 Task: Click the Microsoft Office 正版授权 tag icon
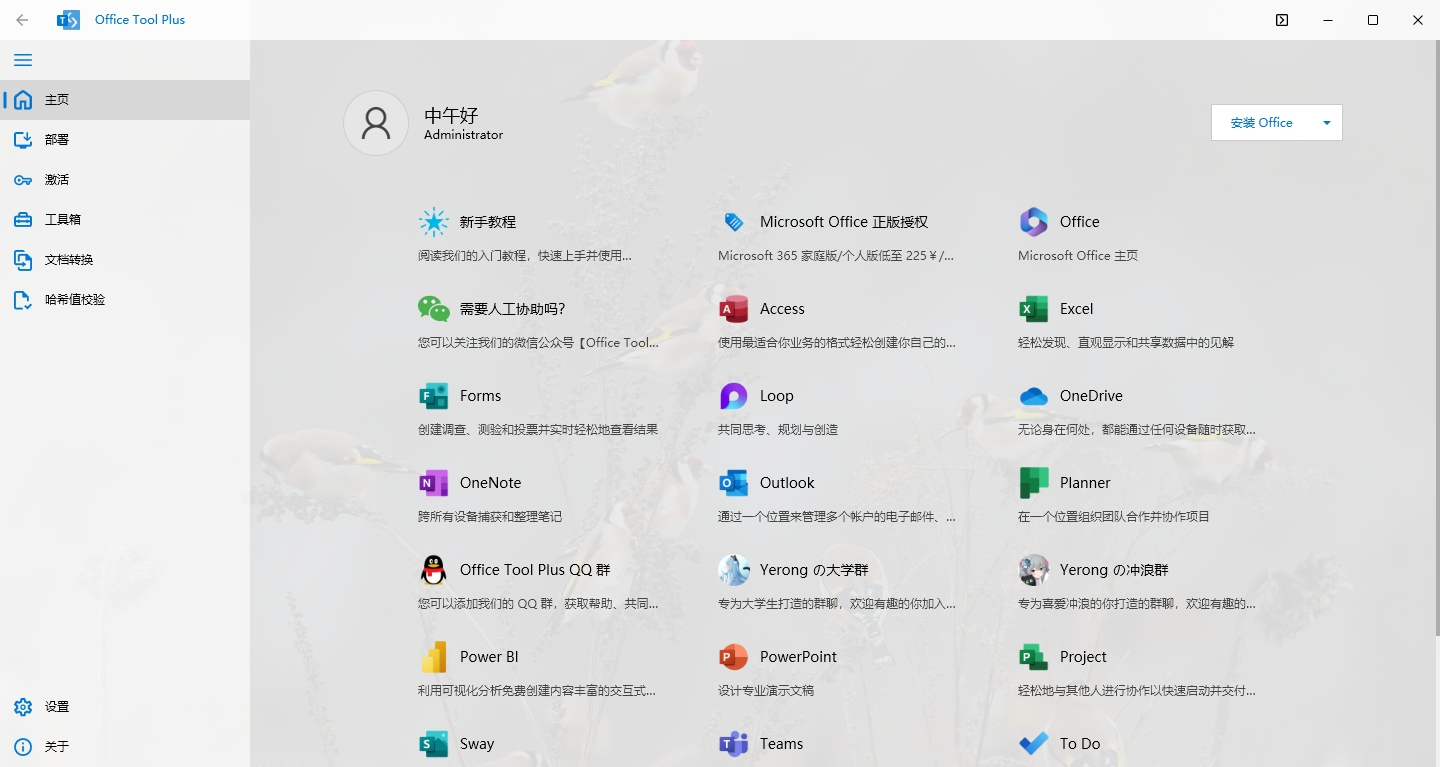734,222
